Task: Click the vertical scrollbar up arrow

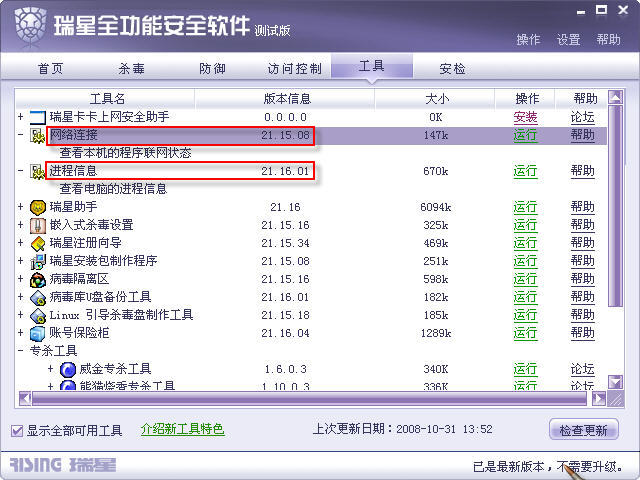Action: point(616,97)
